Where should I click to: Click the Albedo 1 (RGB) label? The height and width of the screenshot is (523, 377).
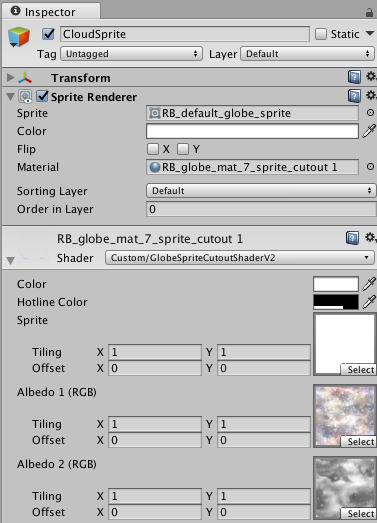57,392
